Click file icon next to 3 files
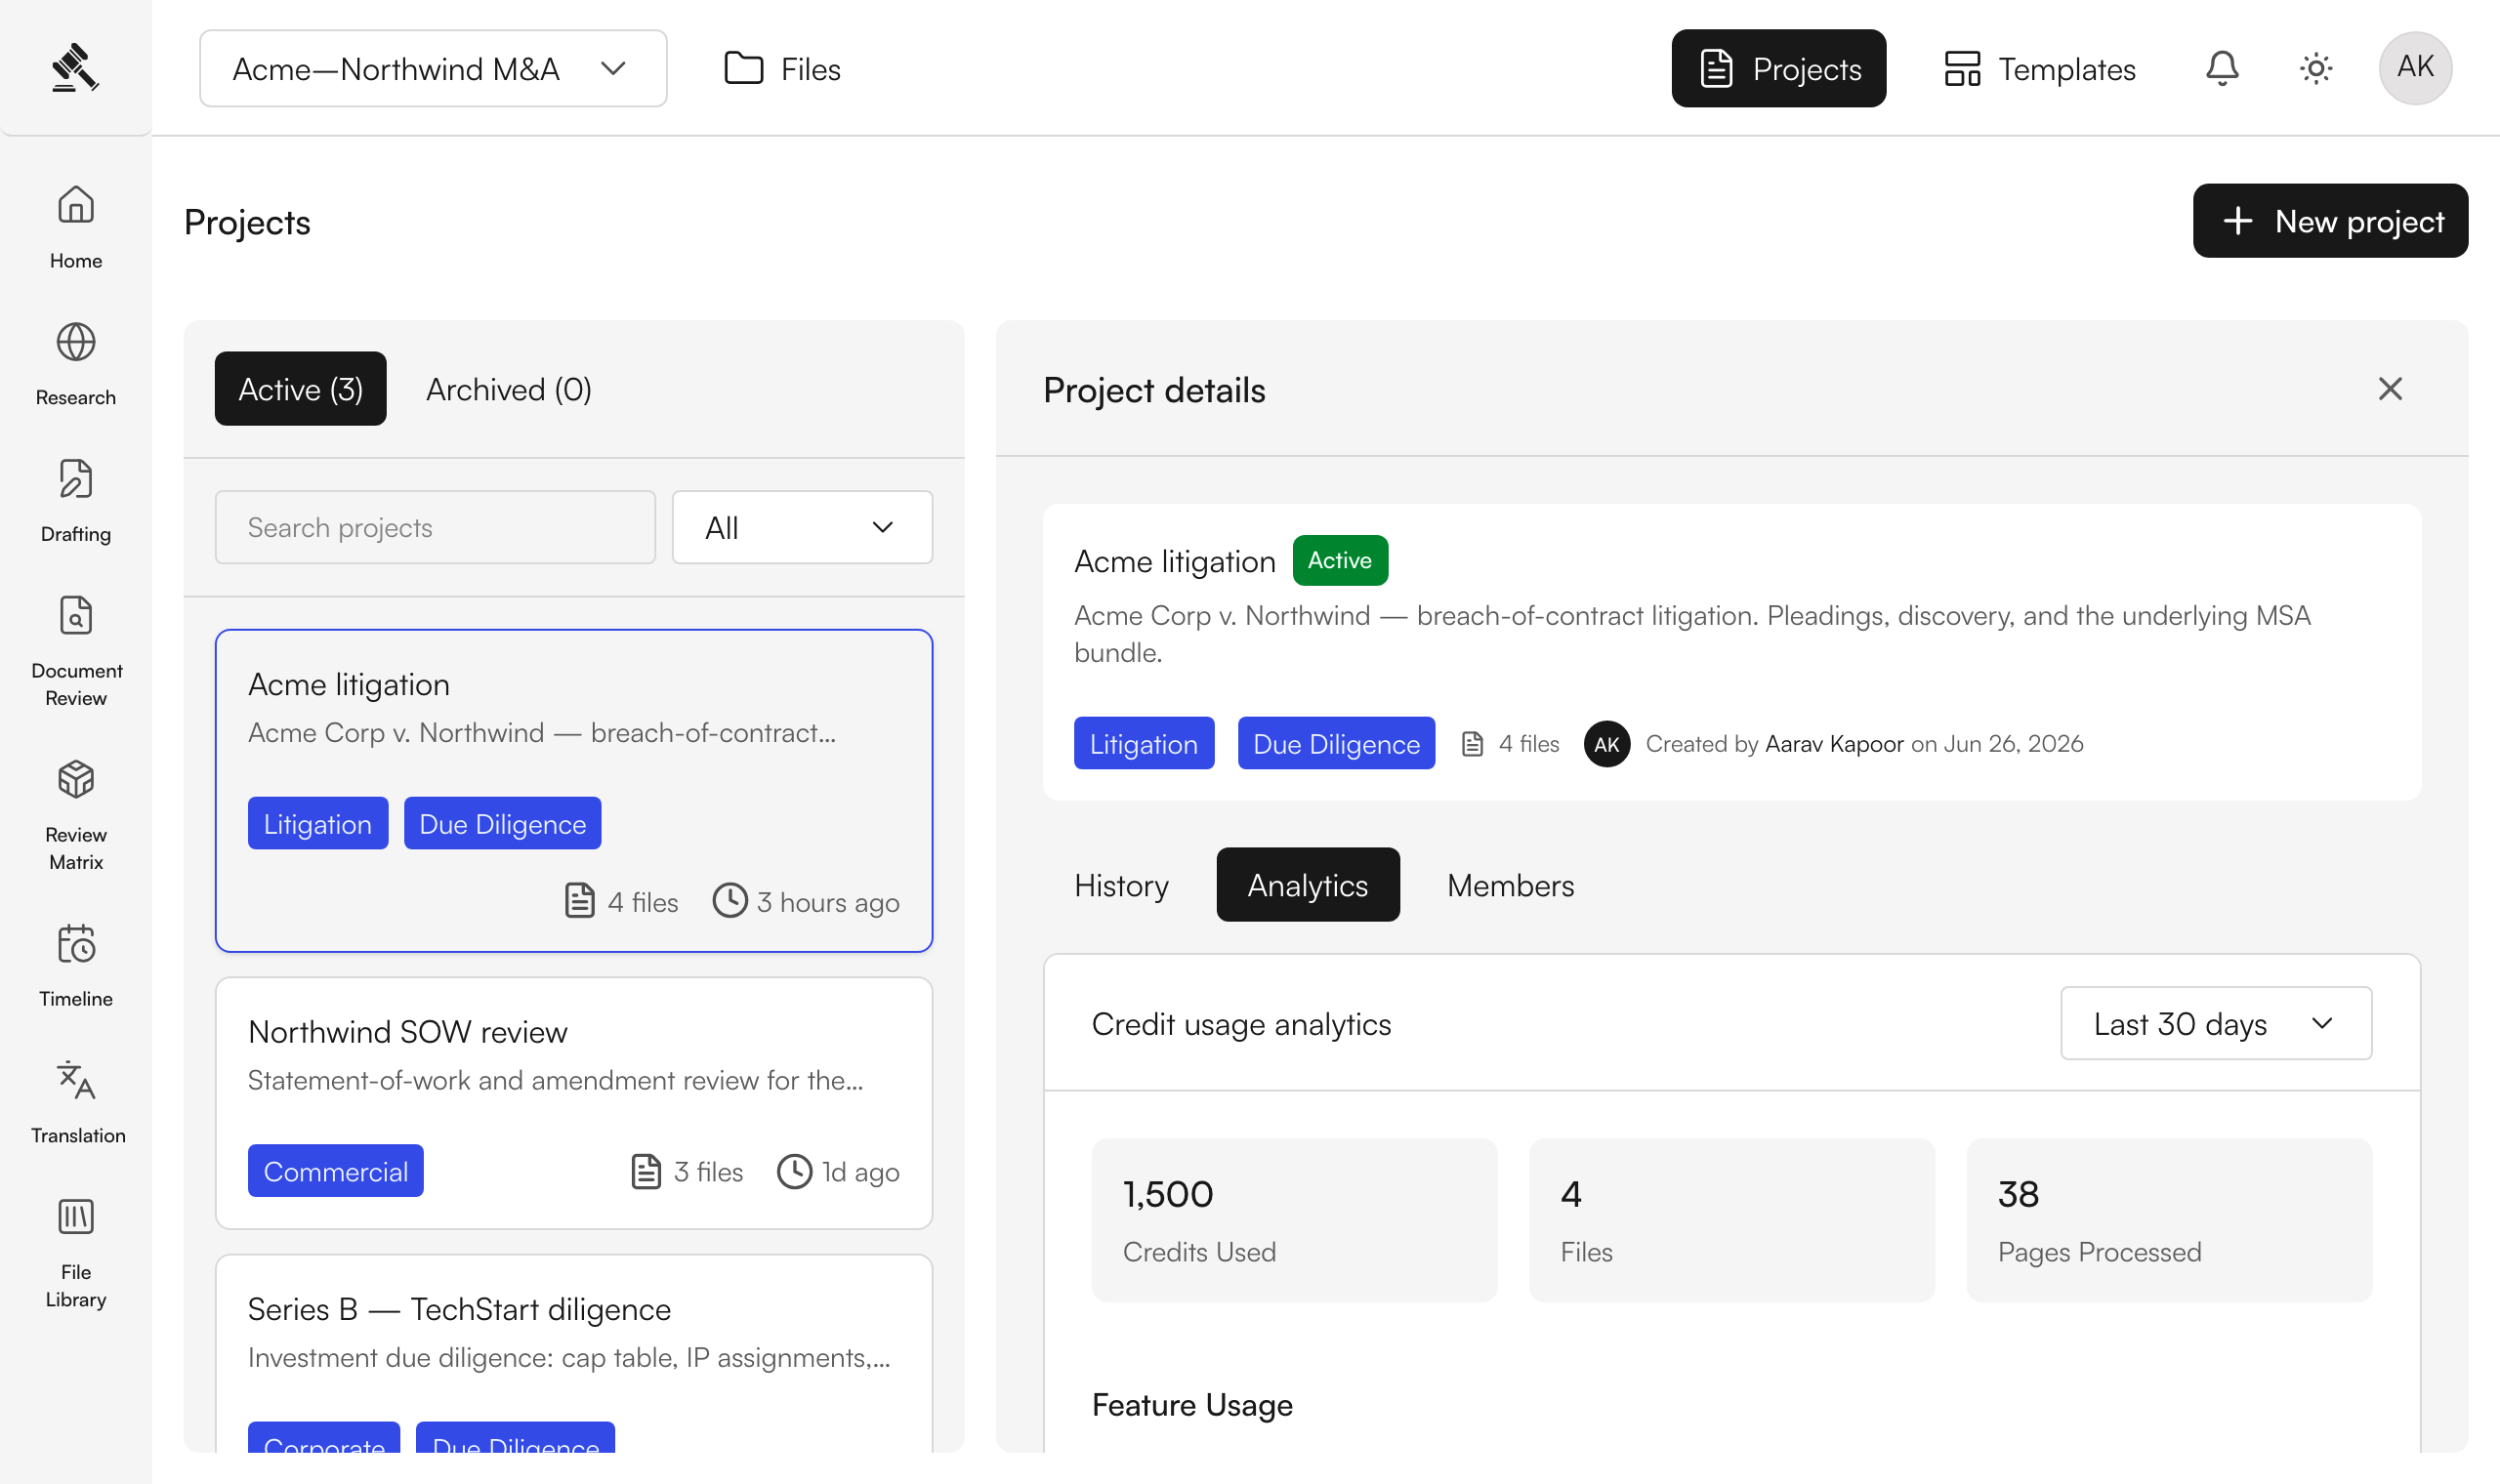Viewport: 2500px width, 1484px height. [646, 1171]
